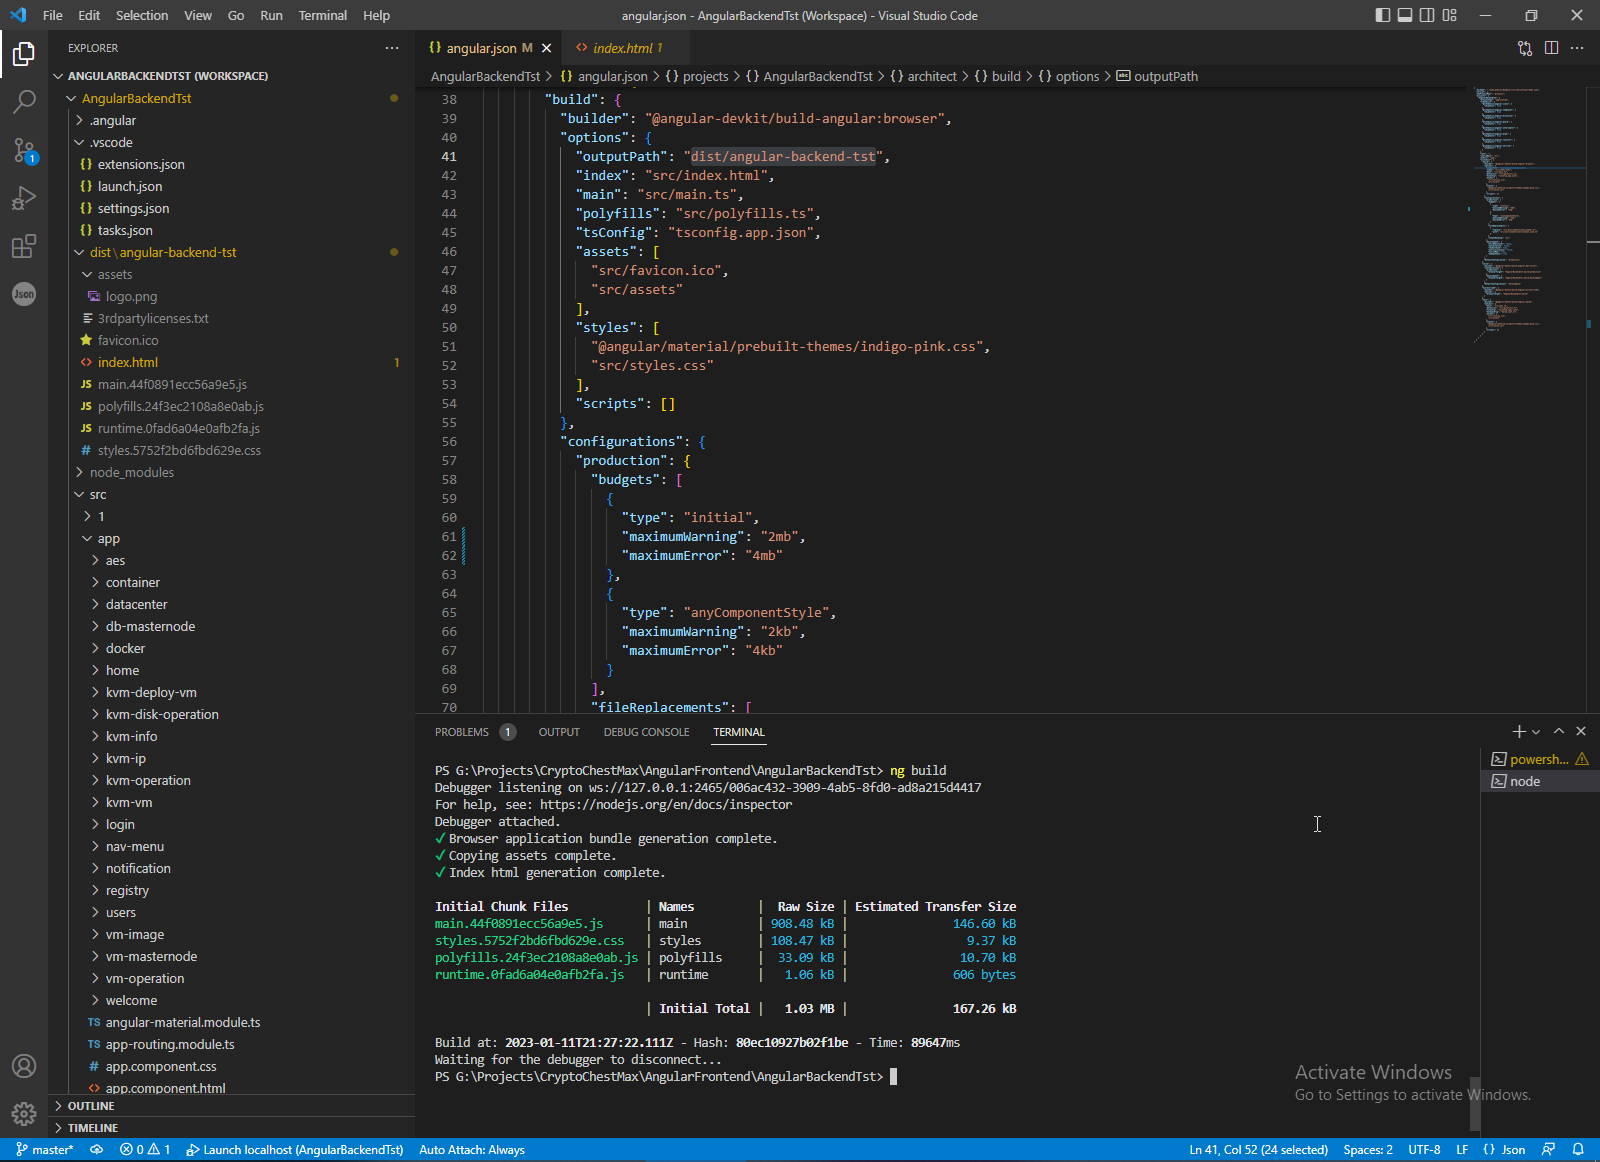
Task: Open the new terminal launch profile dropdown
Action: point(1536,732)
